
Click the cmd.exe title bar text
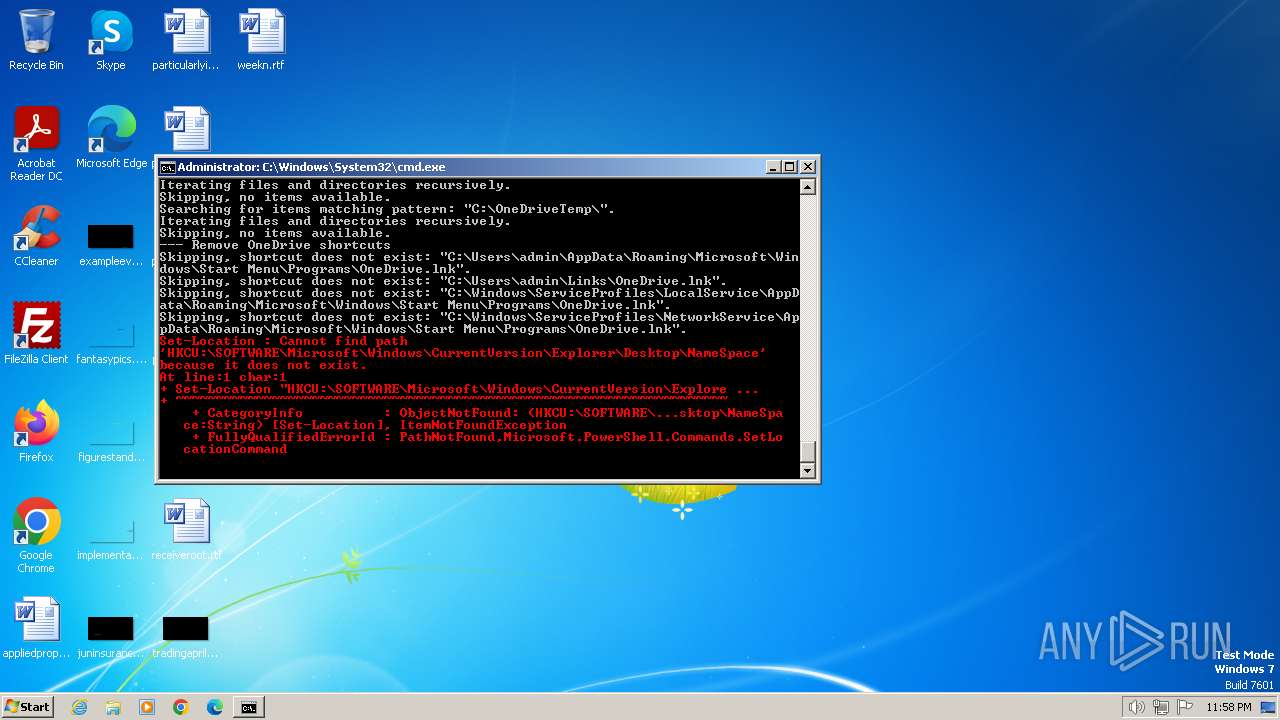[x=311, y=167]
